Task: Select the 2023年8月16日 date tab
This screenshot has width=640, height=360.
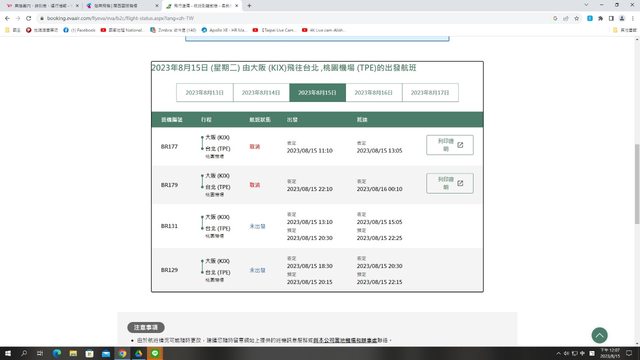Action: pyautogui.click(x=373, y=93)
